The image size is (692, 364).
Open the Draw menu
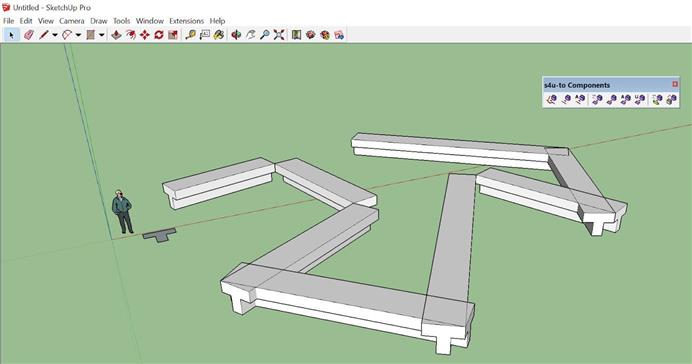click(x=99, y=21)
